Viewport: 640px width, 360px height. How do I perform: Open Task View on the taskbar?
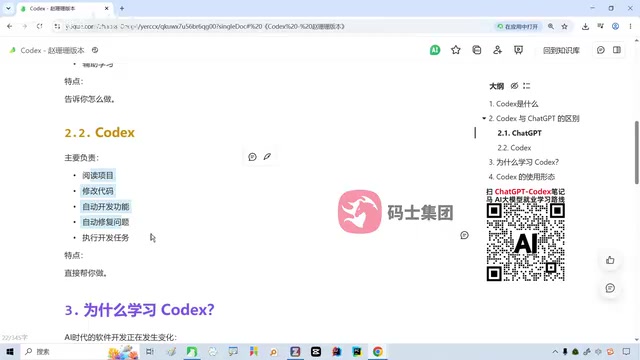(150, 351)
